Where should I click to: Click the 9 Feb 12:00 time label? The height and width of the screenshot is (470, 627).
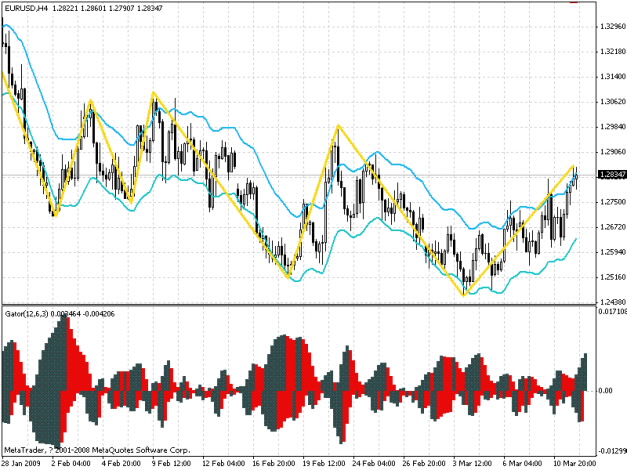(171, 463)
